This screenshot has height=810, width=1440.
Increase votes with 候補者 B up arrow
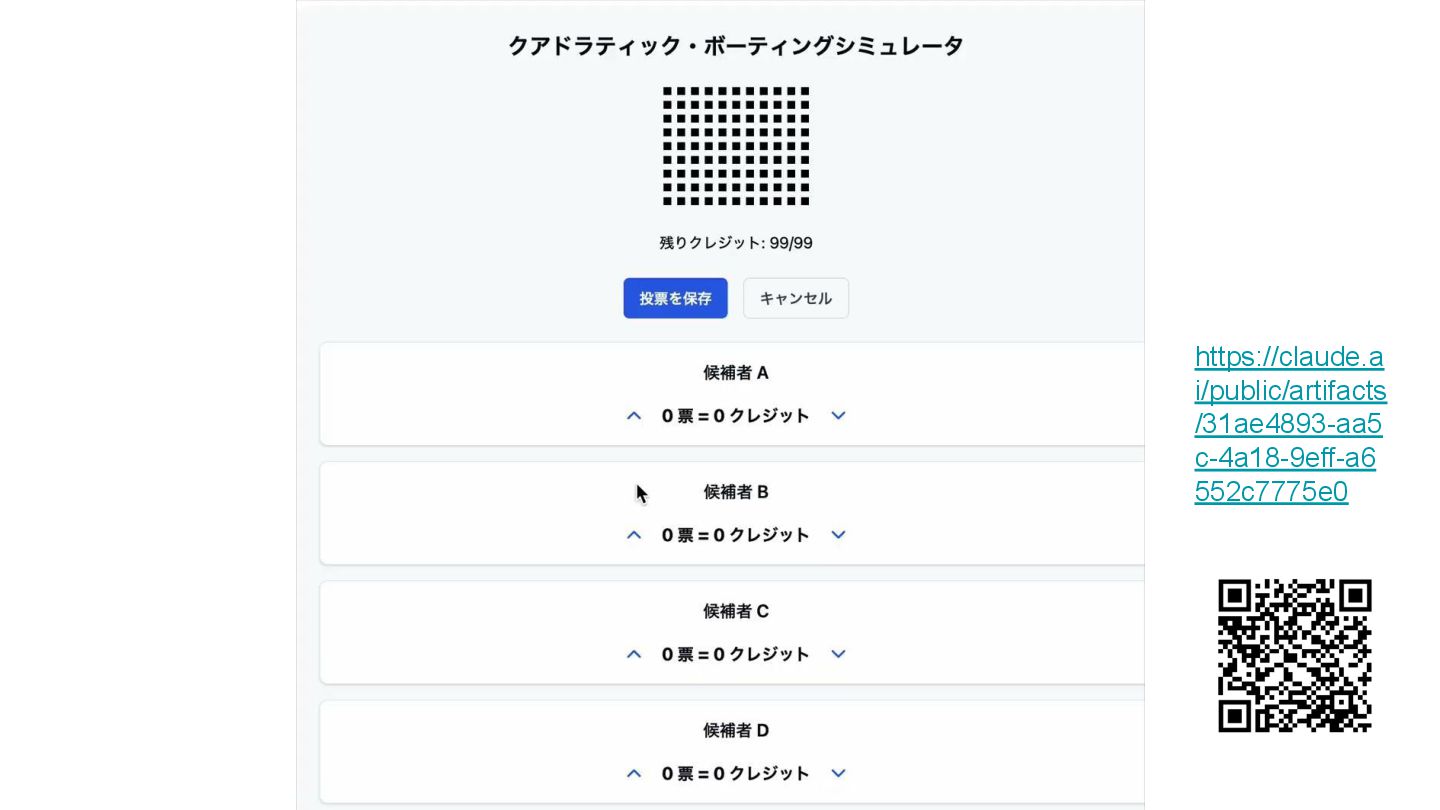coord(634,535)
